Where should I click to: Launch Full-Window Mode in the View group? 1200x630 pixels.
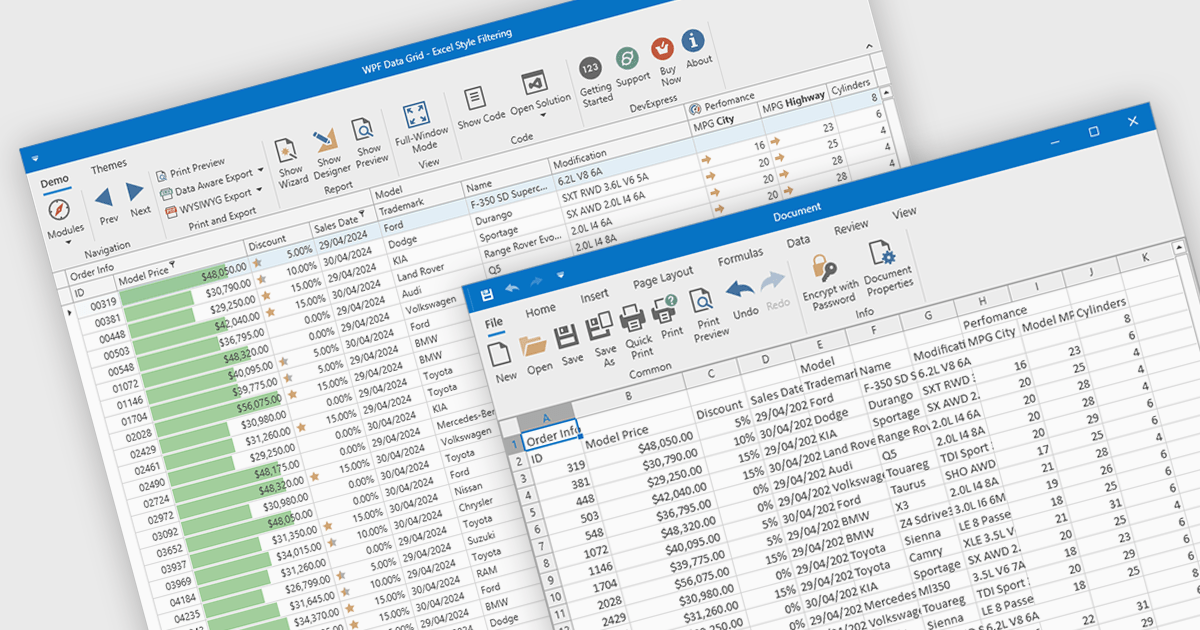416,116
